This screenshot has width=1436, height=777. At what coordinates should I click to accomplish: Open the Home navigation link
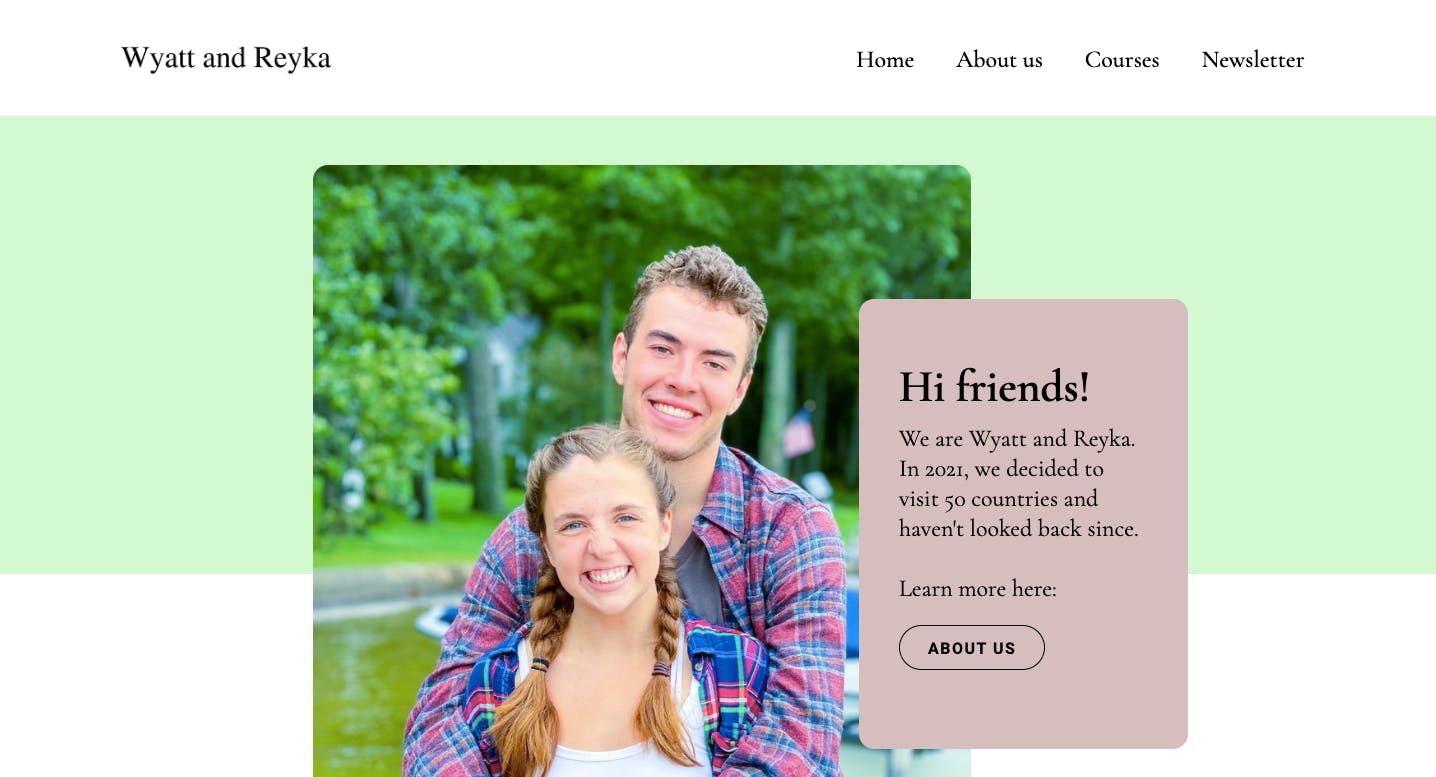(885, 60)
